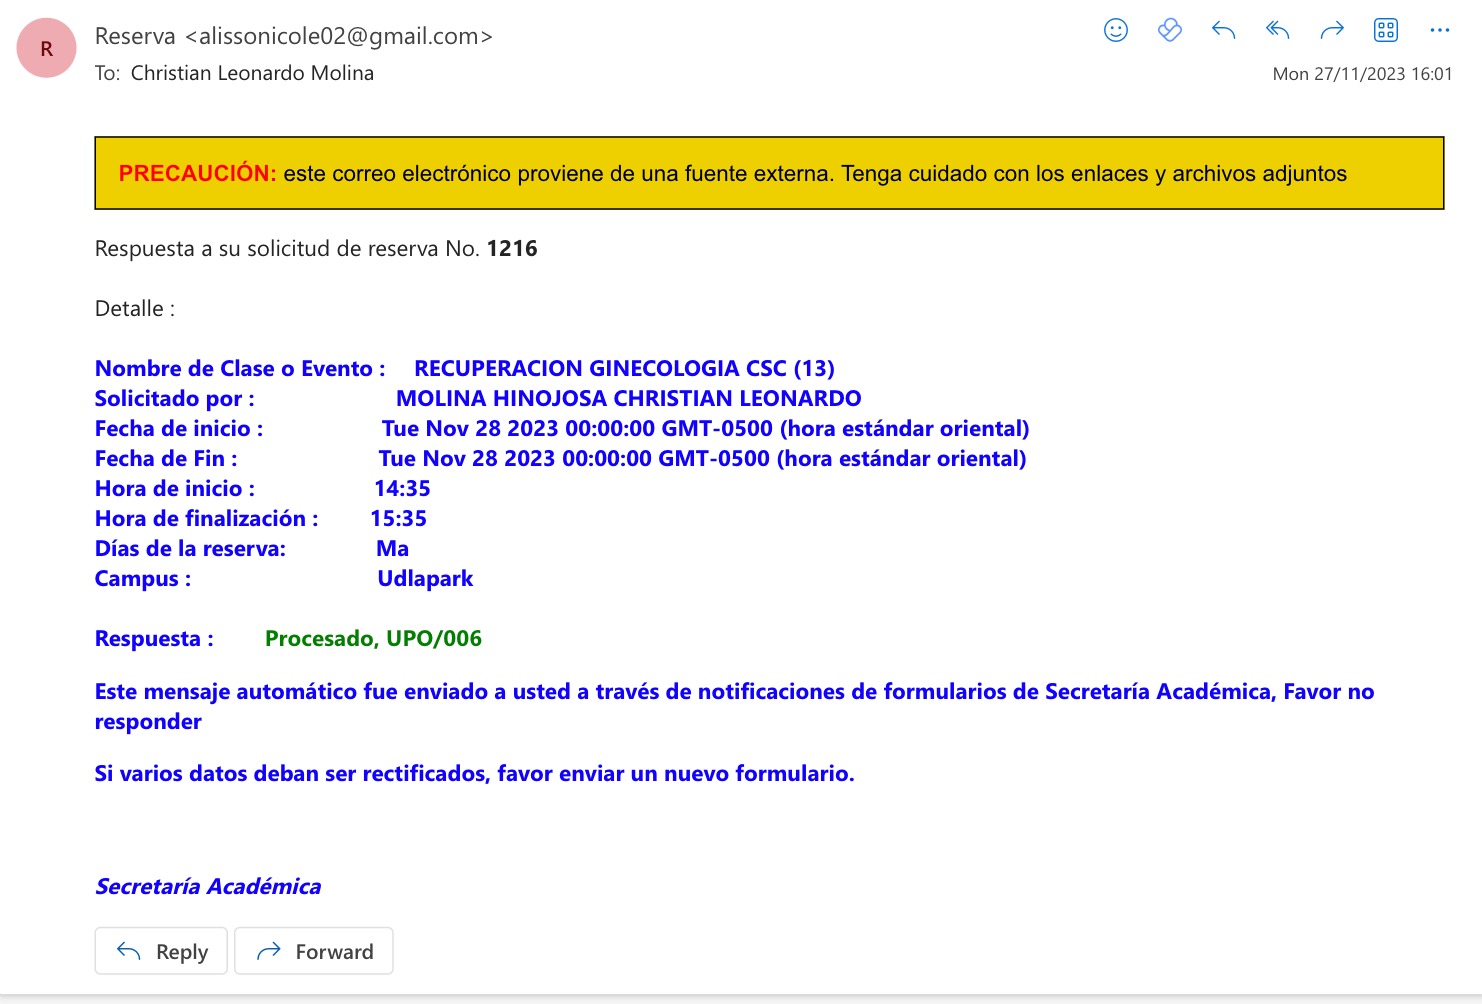Click the yellow PRECAUCIÓN warning banner
1482x1004 pixels.
pyautogui.click(x=768, y=173)
